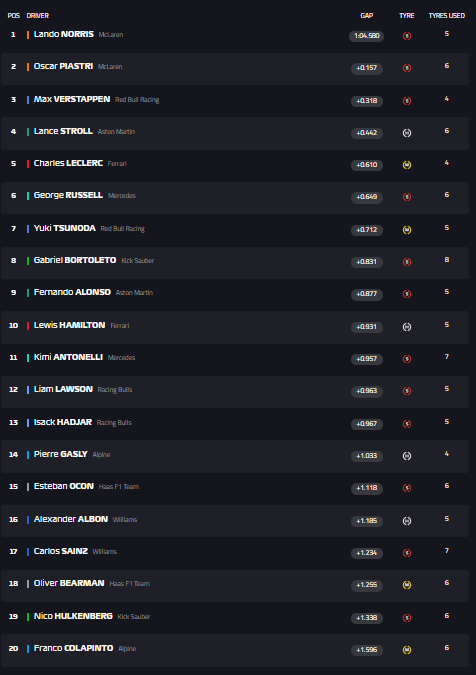Click Franco Colapinto's medium tyre icon
This screenshot has height=675, width=476.
pyautogui.click(x=407, y=650)
